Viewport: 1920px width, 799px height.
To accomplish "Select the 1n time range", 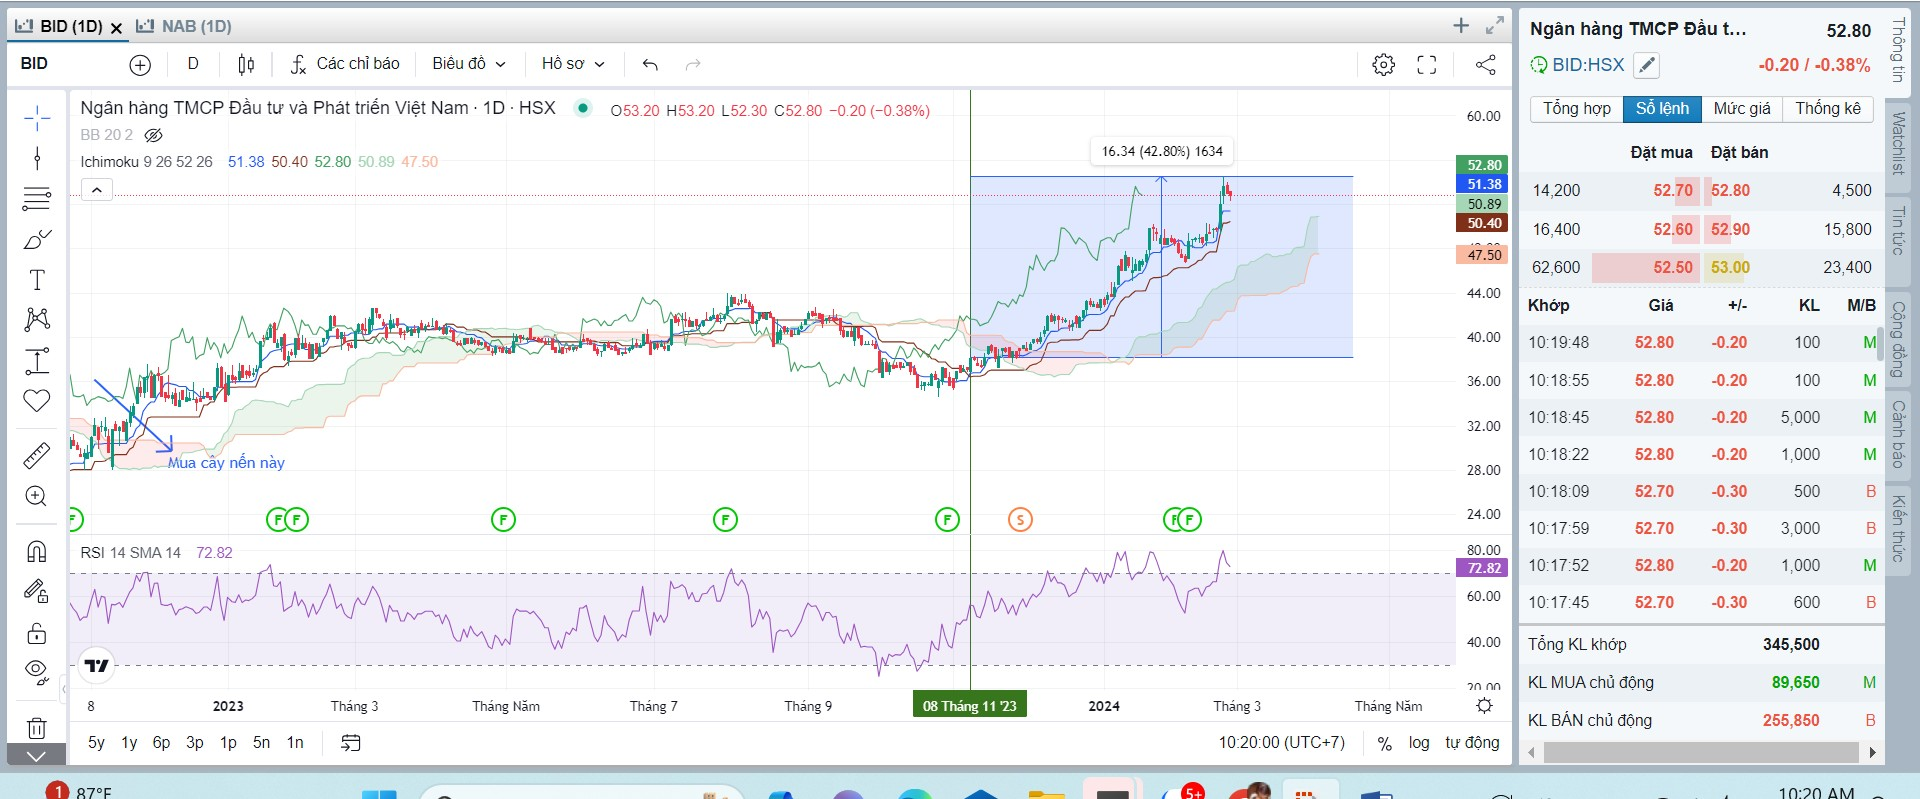I will 295,742.
